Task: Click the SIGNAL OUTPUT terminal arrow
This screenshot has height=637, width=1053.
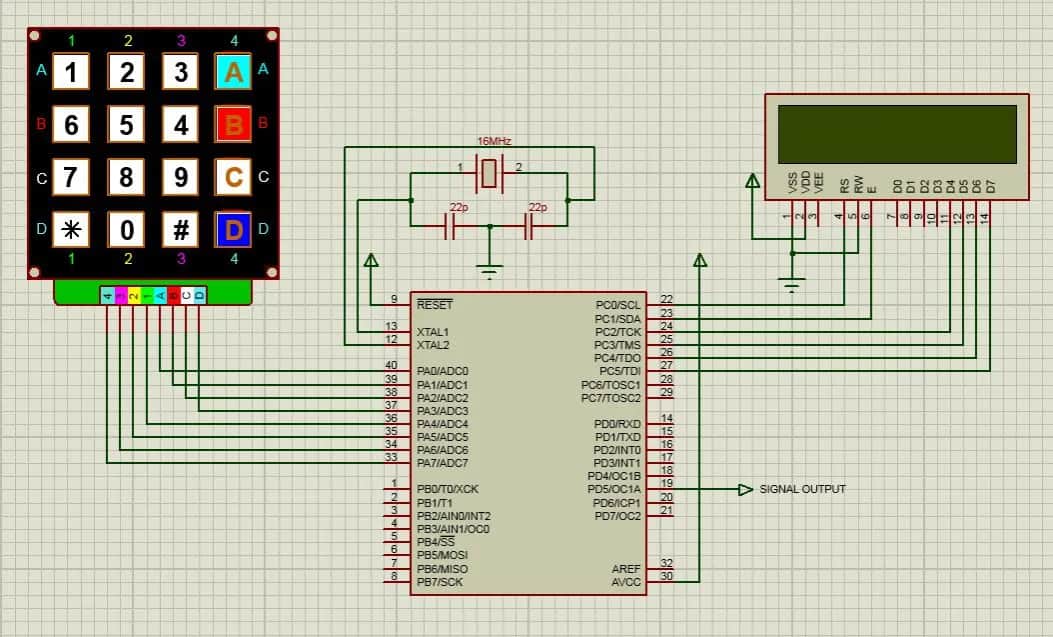Action: [744, 490]
